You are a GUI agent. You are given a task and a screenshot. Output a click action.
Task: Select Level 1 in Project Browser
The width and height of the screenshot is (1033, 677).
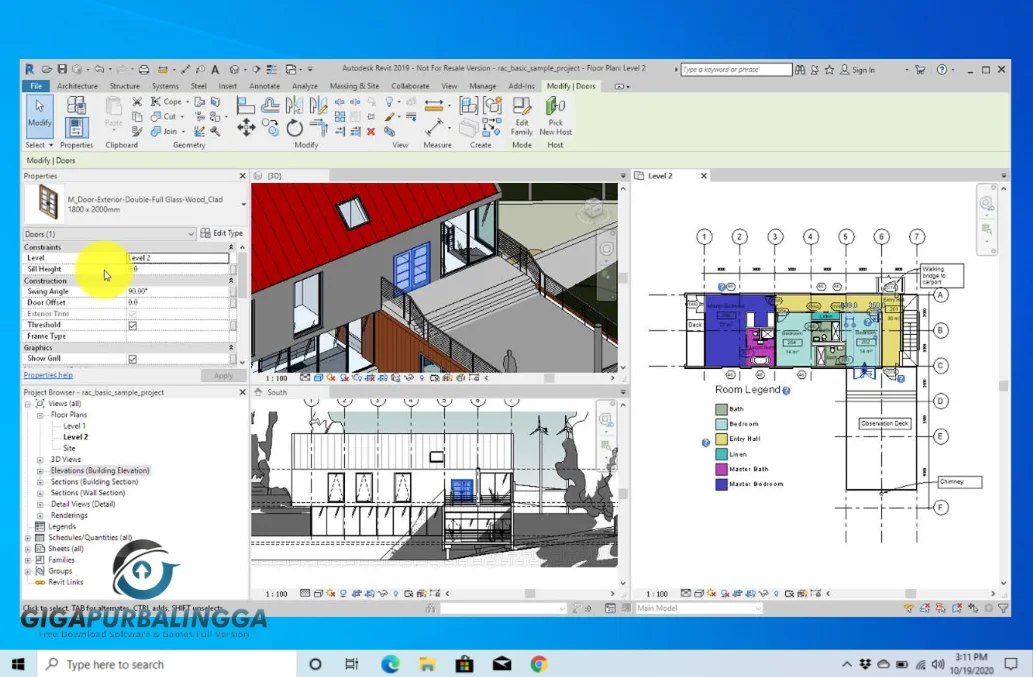tap(74, 426)
